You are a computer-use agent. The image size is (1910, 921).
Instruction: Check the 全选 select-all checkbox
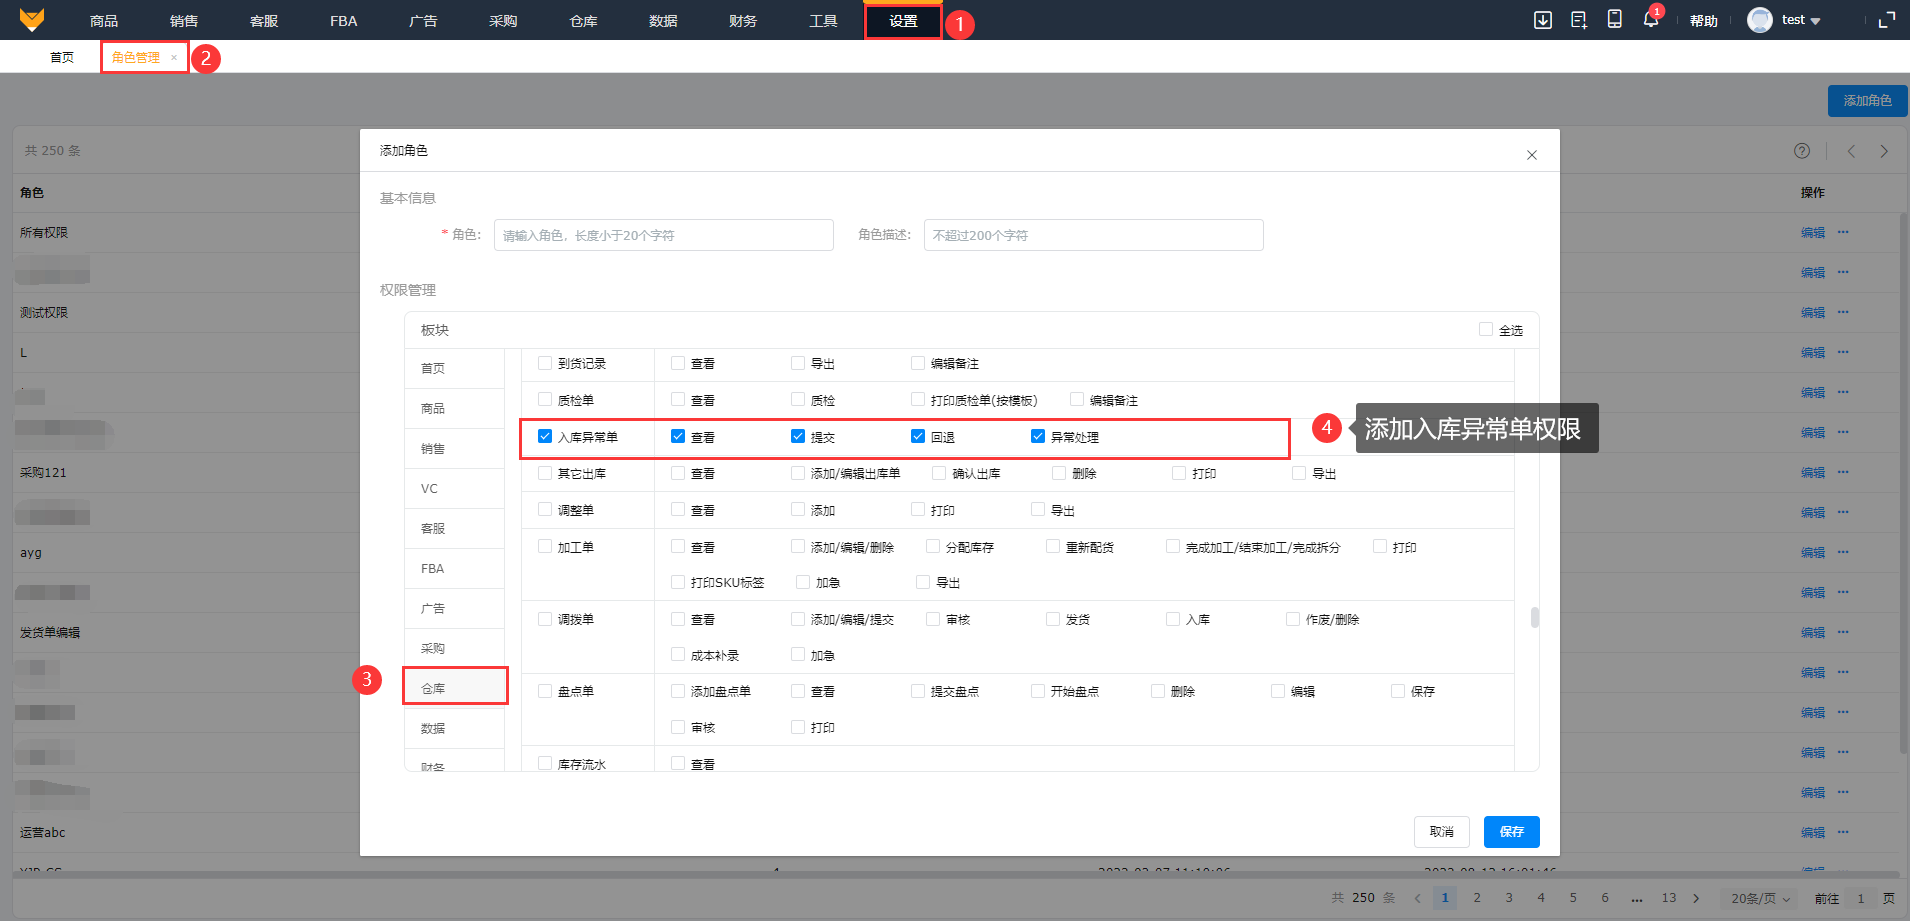pos(1486,330)
